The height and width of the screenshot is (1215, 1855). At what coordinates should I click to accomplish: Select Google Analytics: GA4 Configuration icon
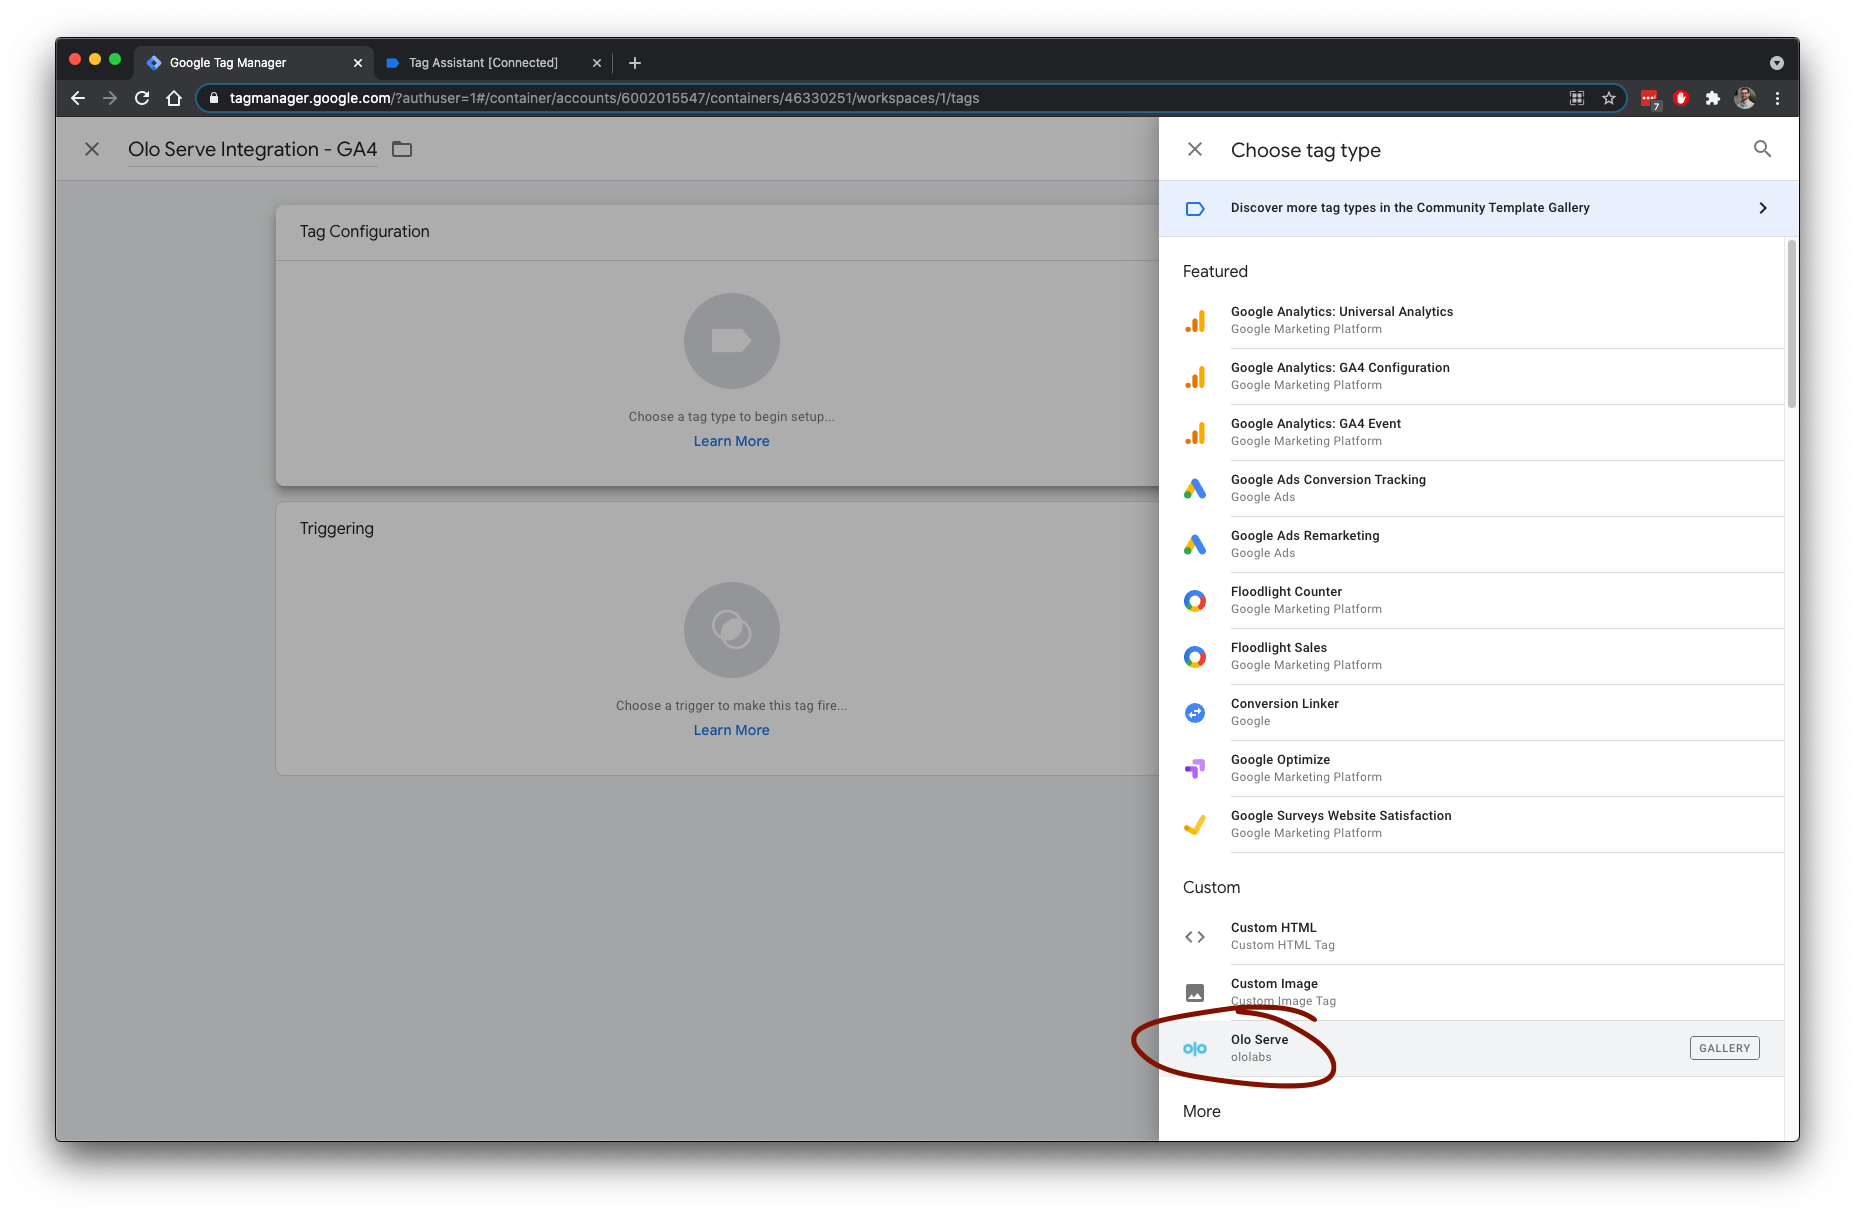point(1195,377)
